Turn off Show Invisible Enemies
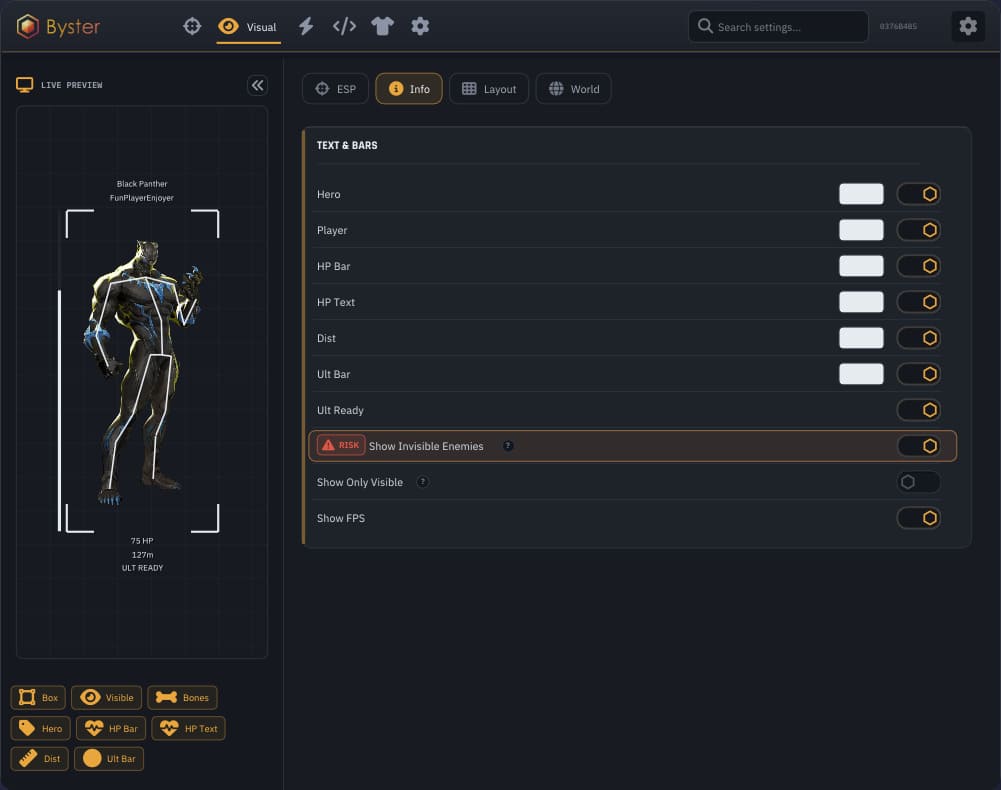This screenshot has width=1001, height=790. pos(919,446)
